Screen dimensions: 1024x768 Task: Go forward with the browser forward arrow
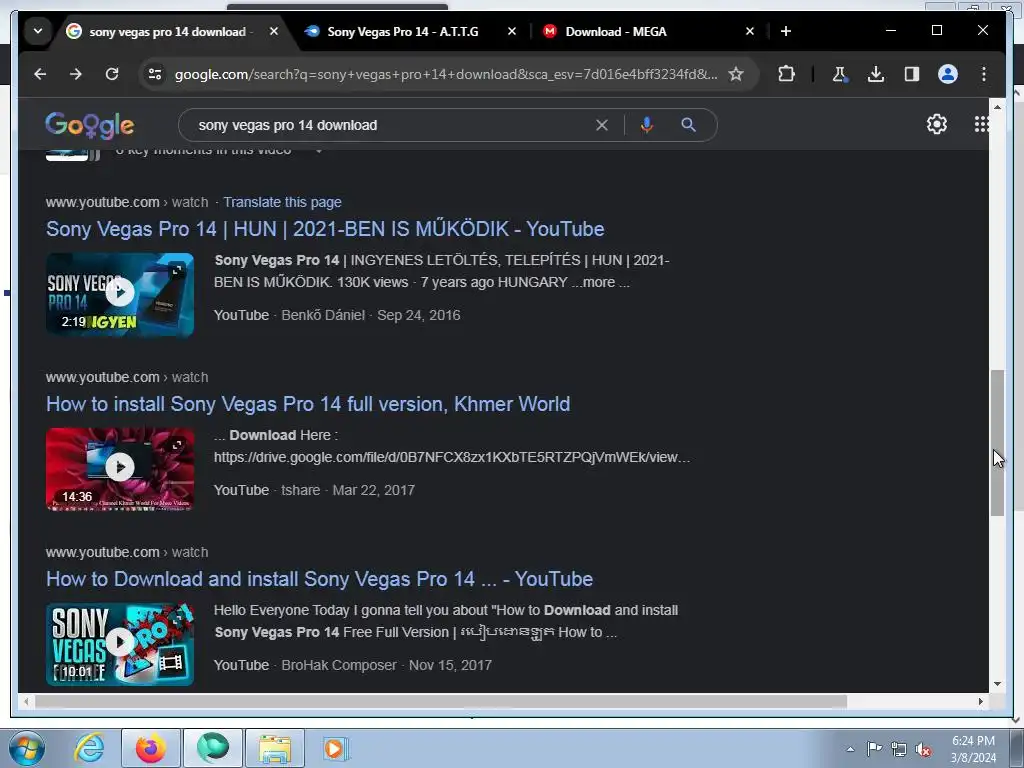coord(76,74)
